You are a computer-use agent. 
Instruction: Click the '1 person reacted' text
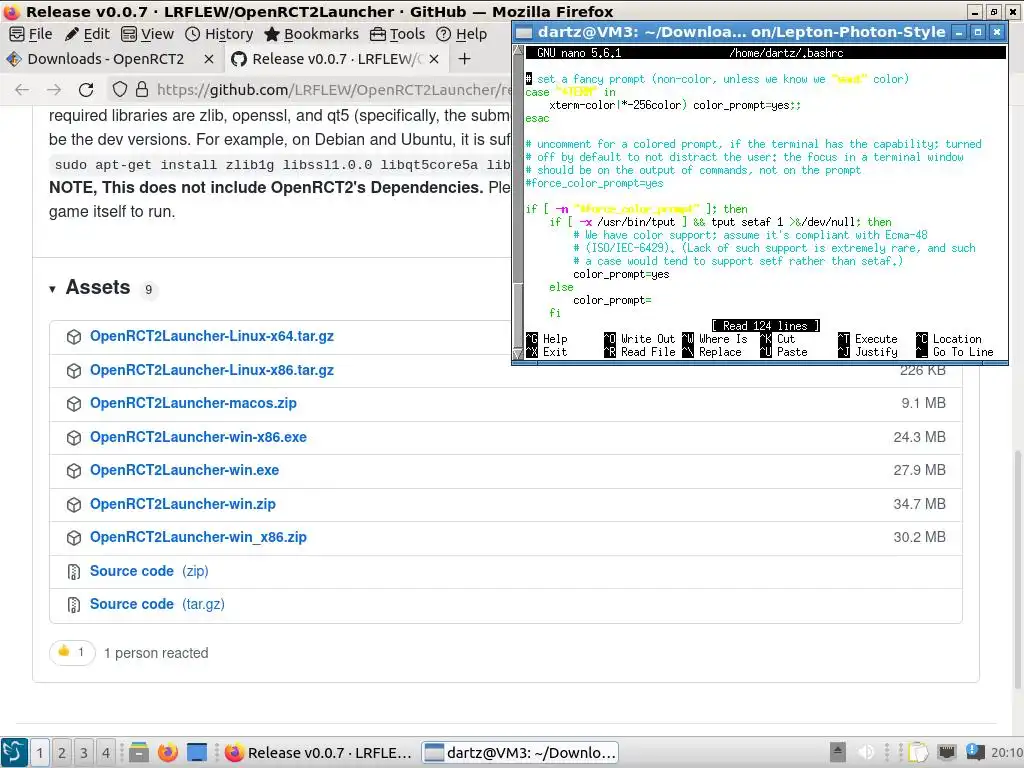point(156,653)
